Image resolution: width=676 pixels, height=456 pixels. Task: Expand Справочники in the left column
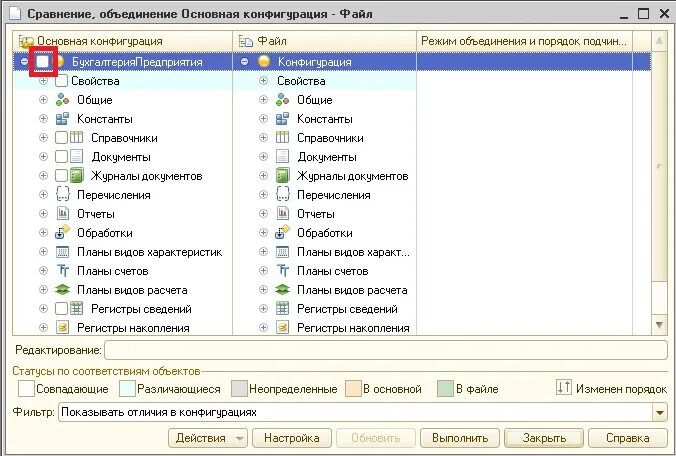(43, 137)
